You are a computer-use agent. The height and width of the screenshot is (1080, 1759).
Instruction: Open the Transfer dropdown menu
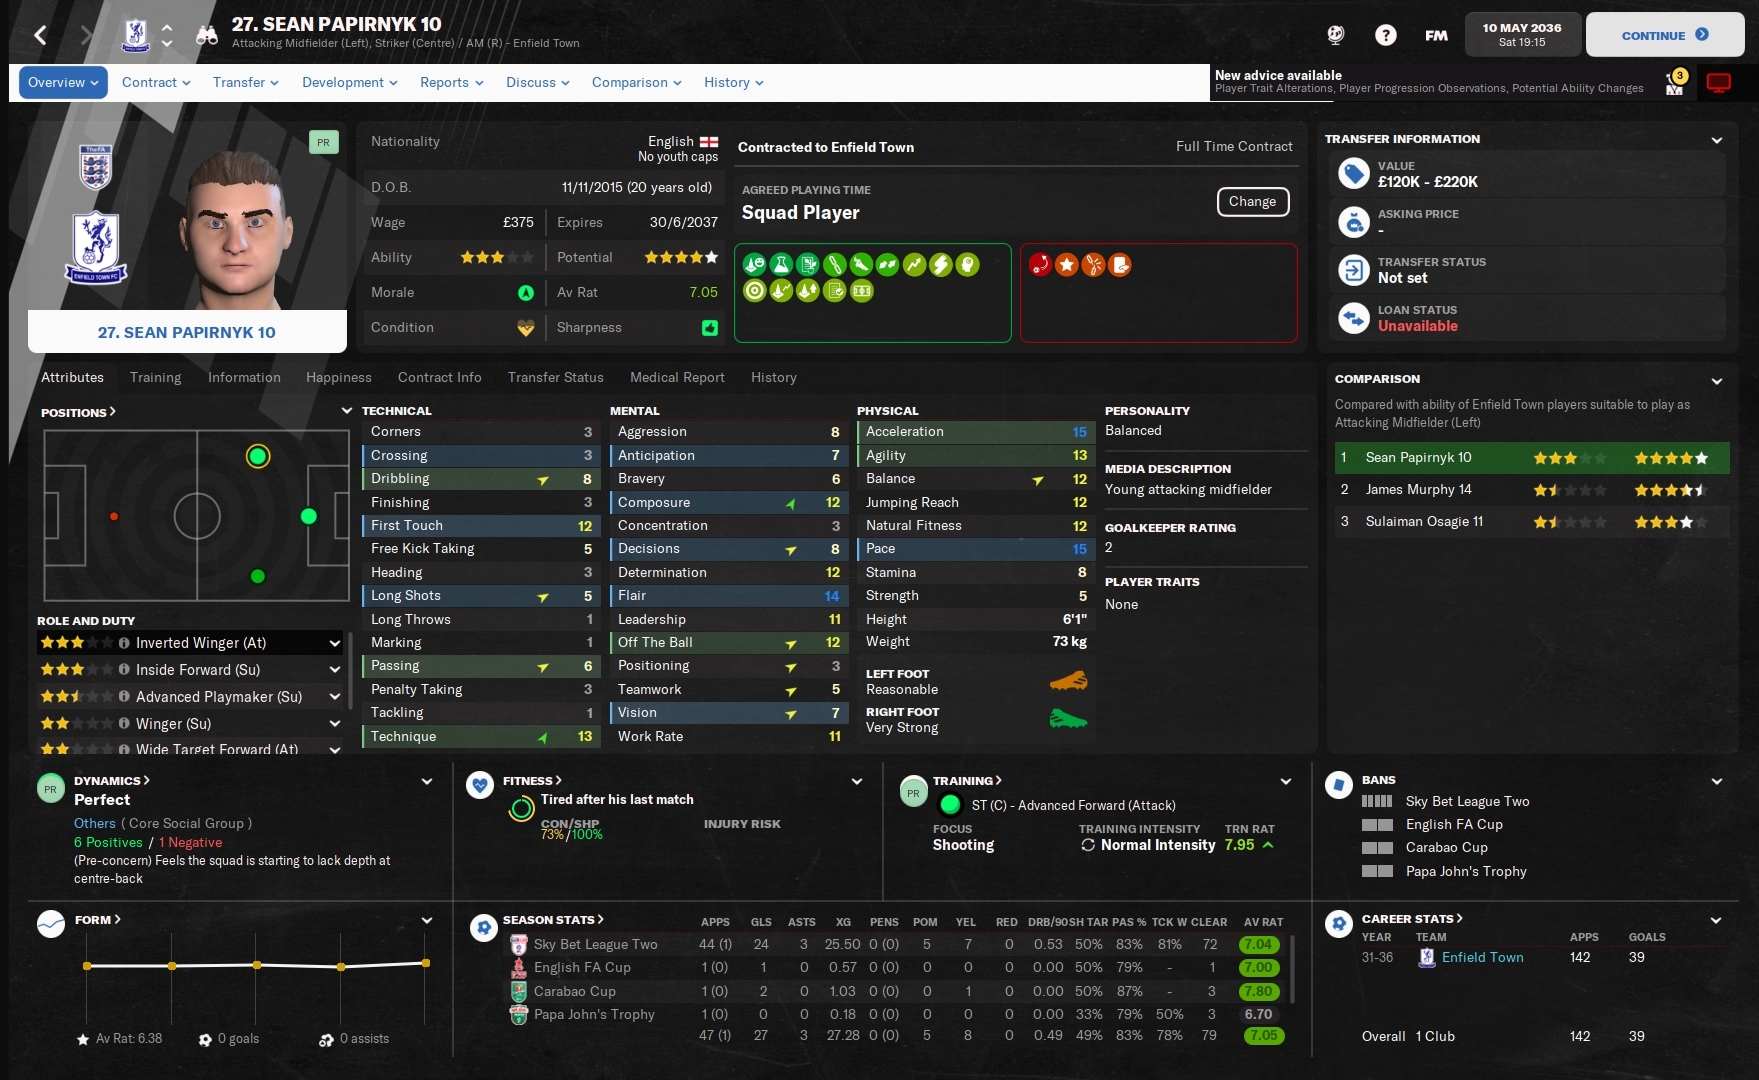(245, 83)
